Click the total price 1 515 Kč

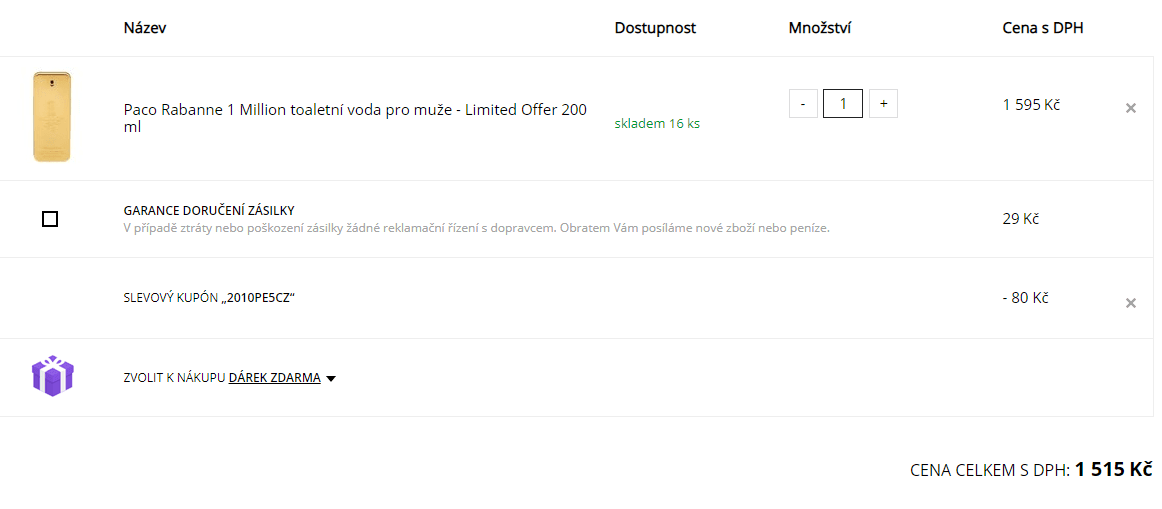click(1113, 470)
